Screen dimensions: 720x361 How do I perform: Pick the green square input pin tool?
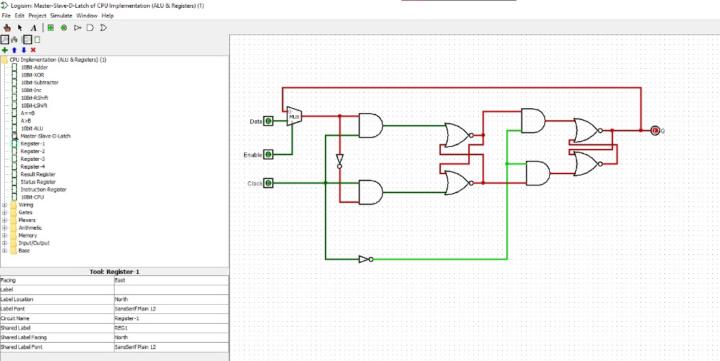(x=51, y=28)
